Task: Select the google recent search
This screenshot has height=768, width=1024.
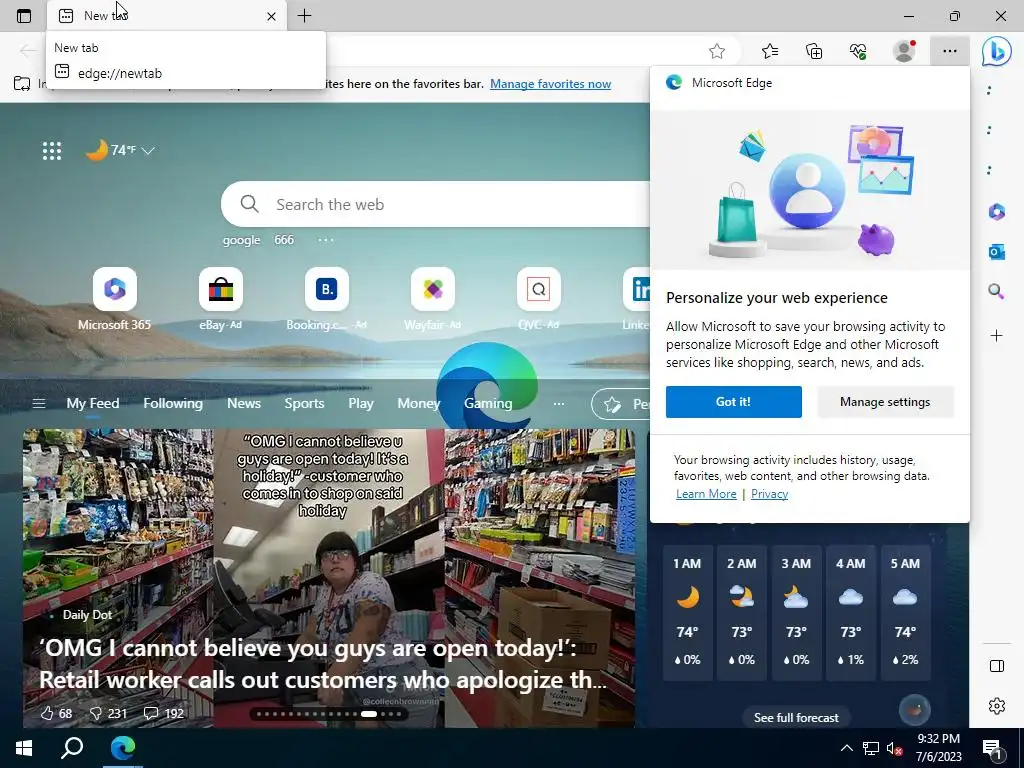Action: pyautogui.click(x=241, y=240)
